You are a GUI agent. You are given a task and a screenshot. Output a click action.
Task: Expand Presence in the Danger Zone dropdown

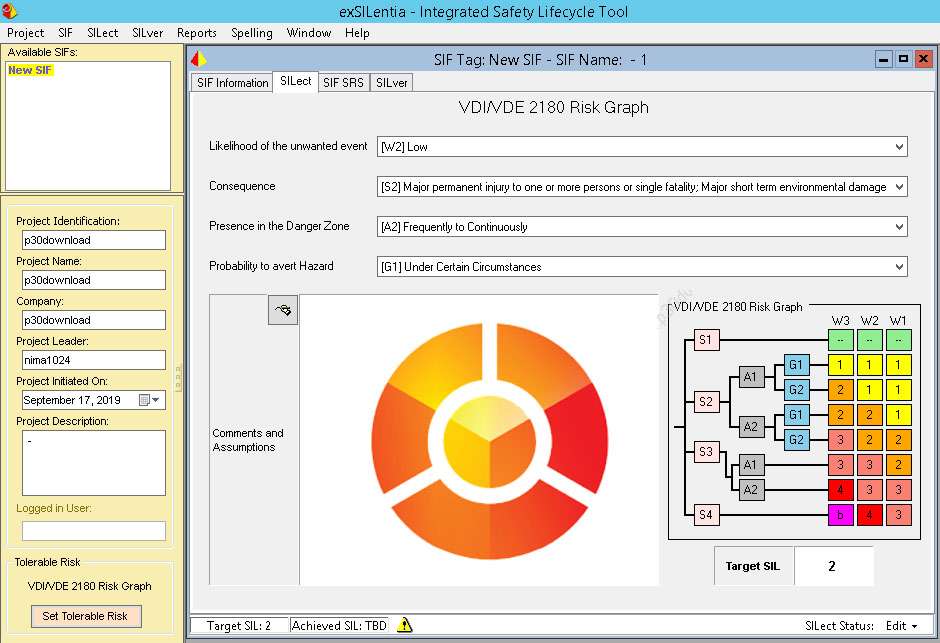coord(899,227)
